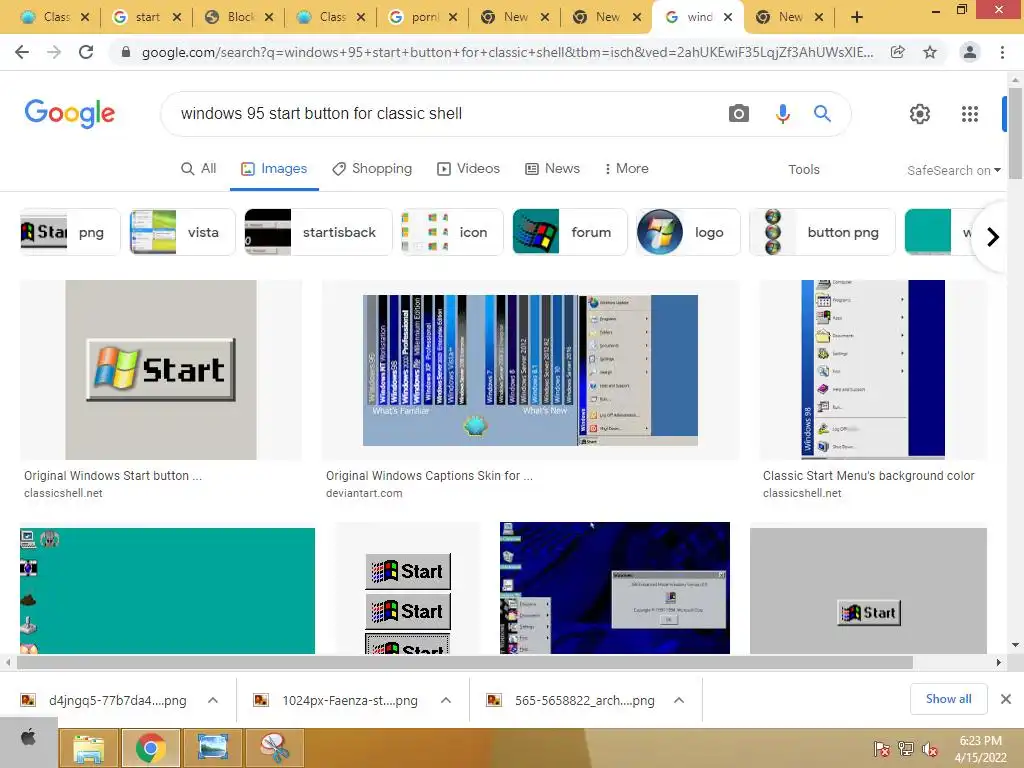Screen dimensions: 1024x768
Task: Open a new browser tab
Action: [857, 18]
